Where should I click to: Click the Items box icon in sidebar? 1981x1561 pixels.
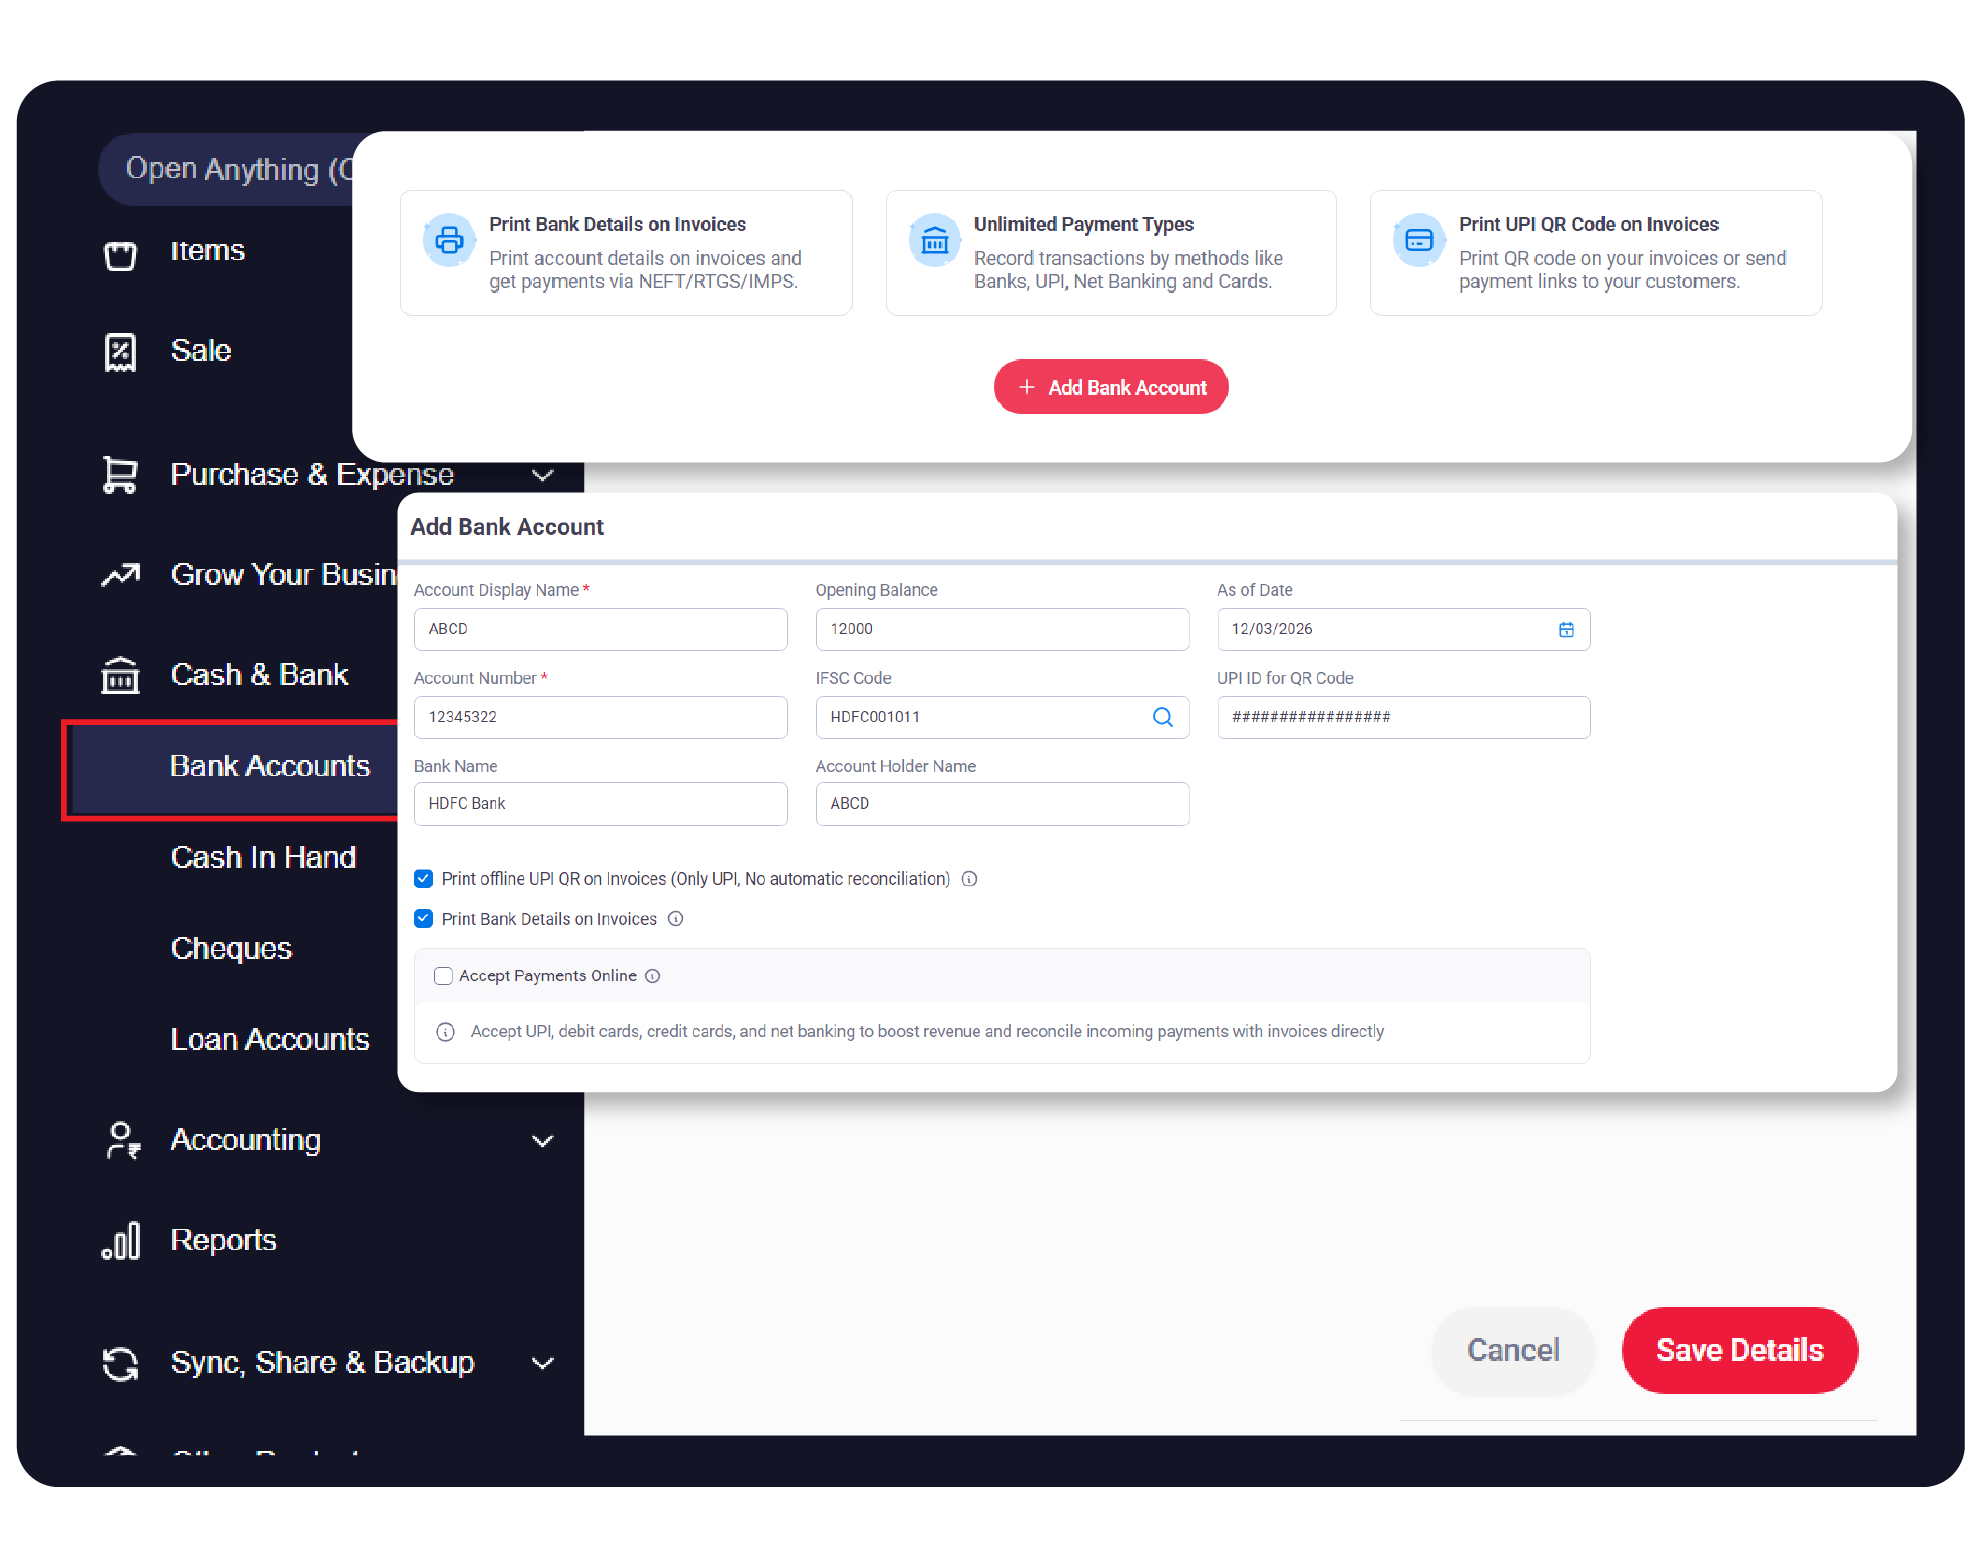pyautogui.click(x=120, y=254)
